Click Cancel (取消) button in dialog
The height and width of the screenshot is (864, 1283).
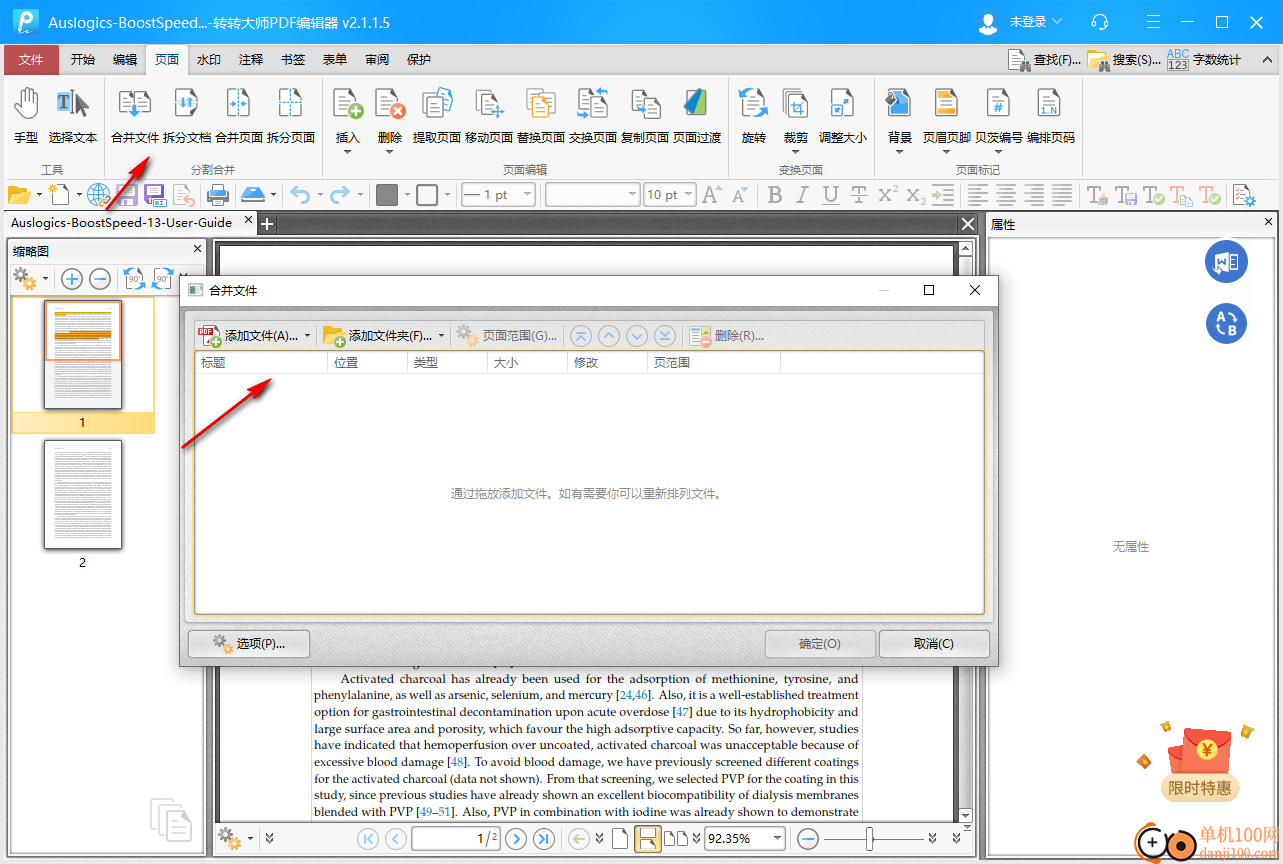pyautogui.click(x=934, y=644)
